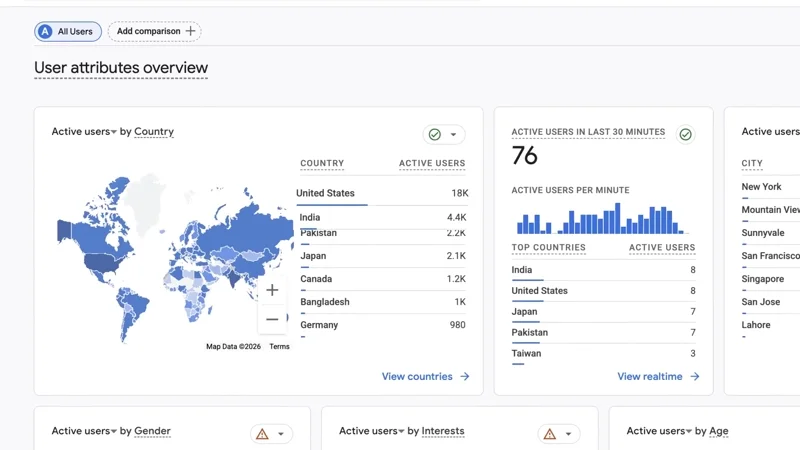Click the arrow icon next to View realtime
Viewport: 800px width, 450px height.
(694, 377)
